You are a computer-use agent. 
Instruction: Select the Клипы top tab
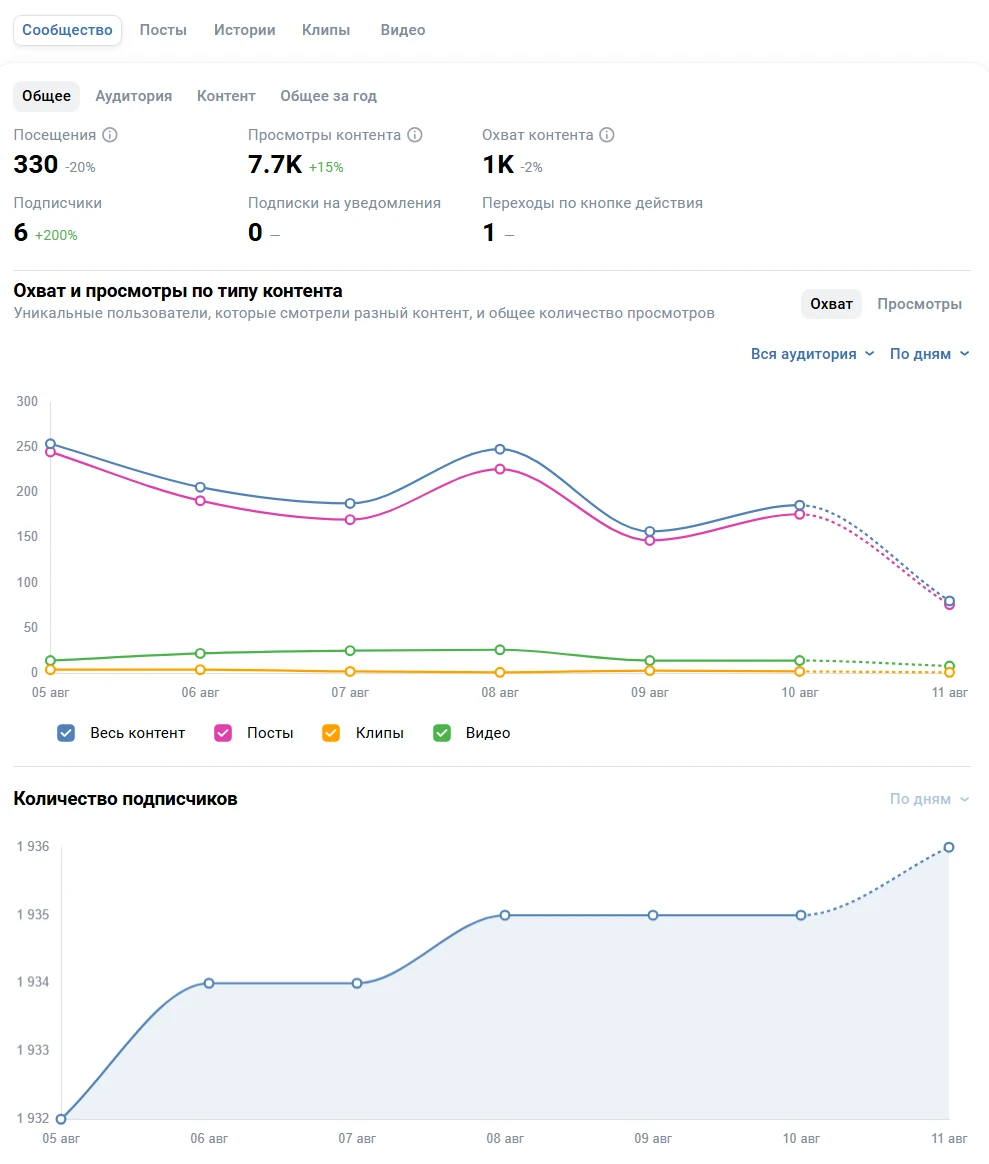pos(326,30)
